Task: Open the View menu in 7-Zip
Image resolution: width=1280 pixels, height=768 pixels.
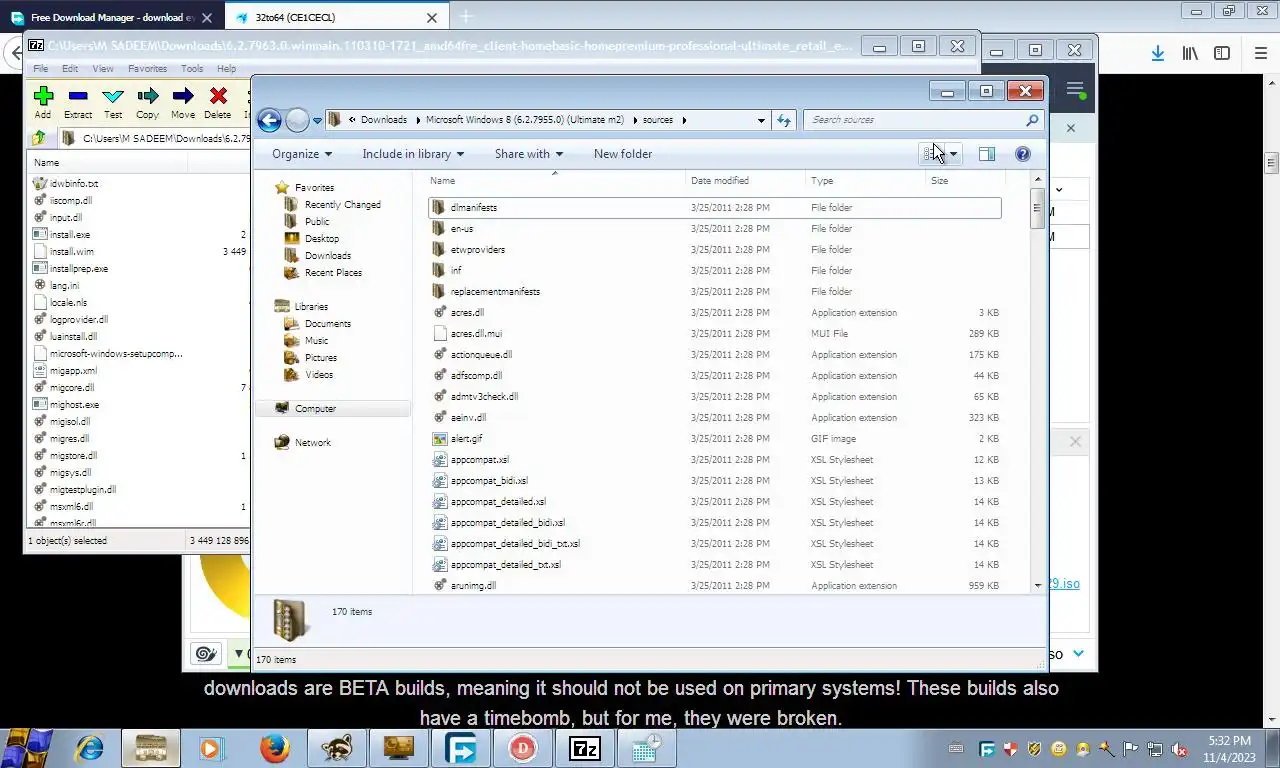Action: 103,69
